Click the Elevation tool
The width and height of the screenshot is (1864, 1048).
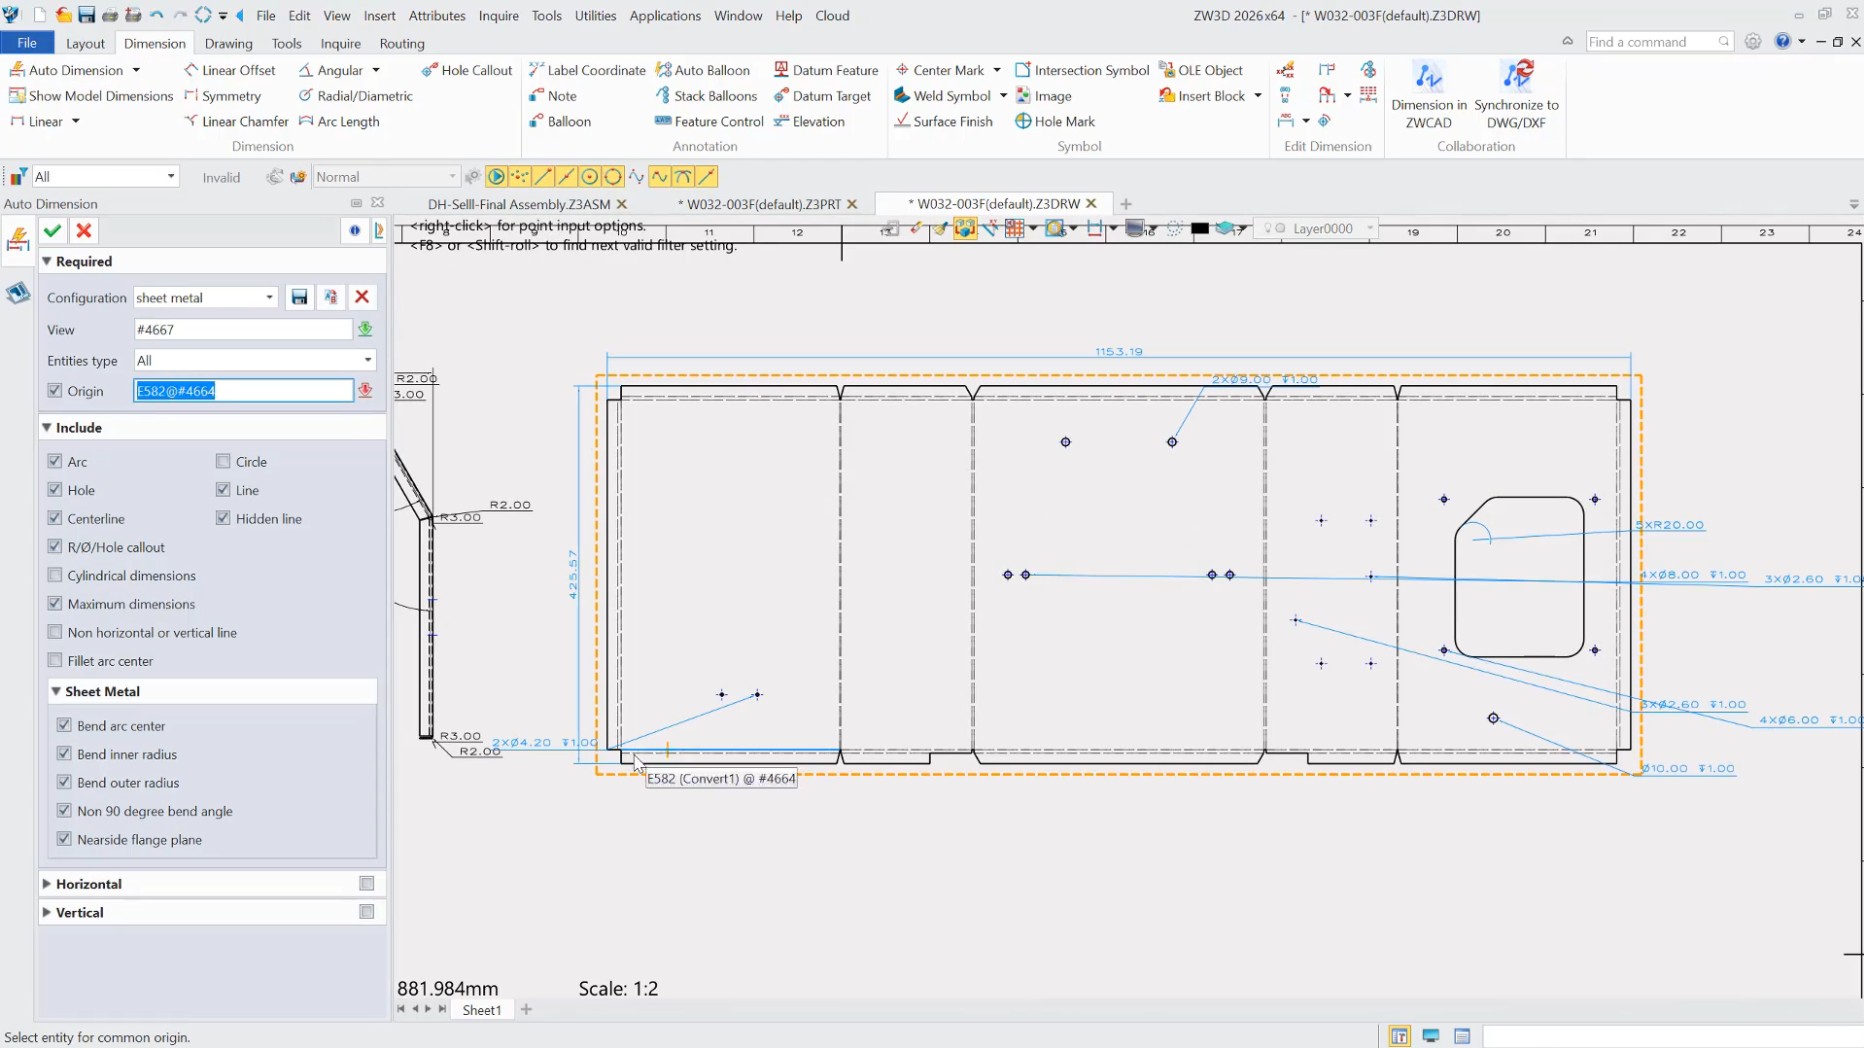[x=809, y=121]
